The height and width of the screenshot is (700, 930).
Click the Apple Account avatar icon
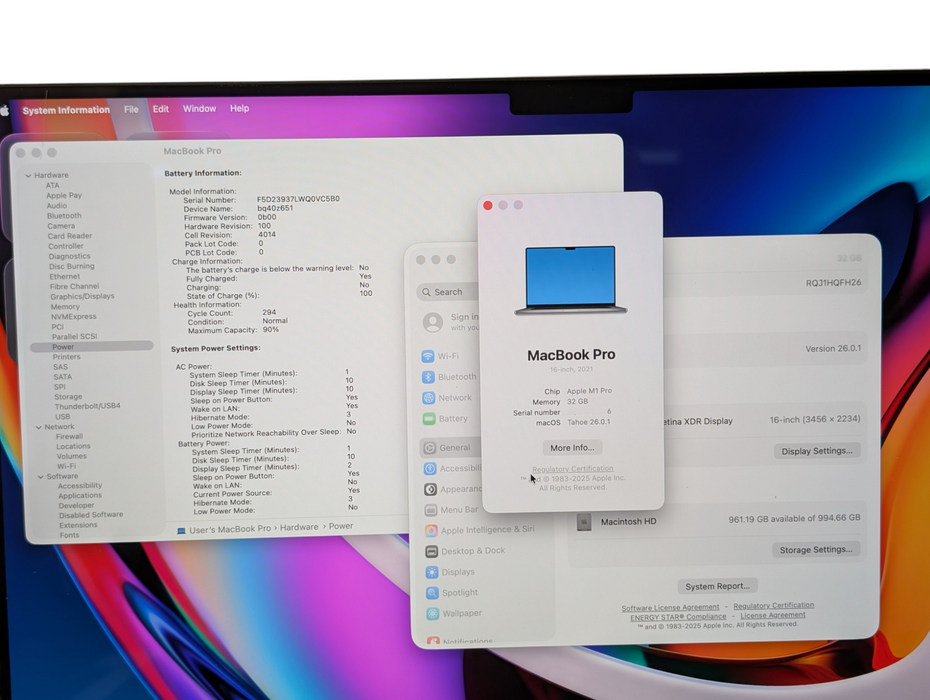pos(433,322)
